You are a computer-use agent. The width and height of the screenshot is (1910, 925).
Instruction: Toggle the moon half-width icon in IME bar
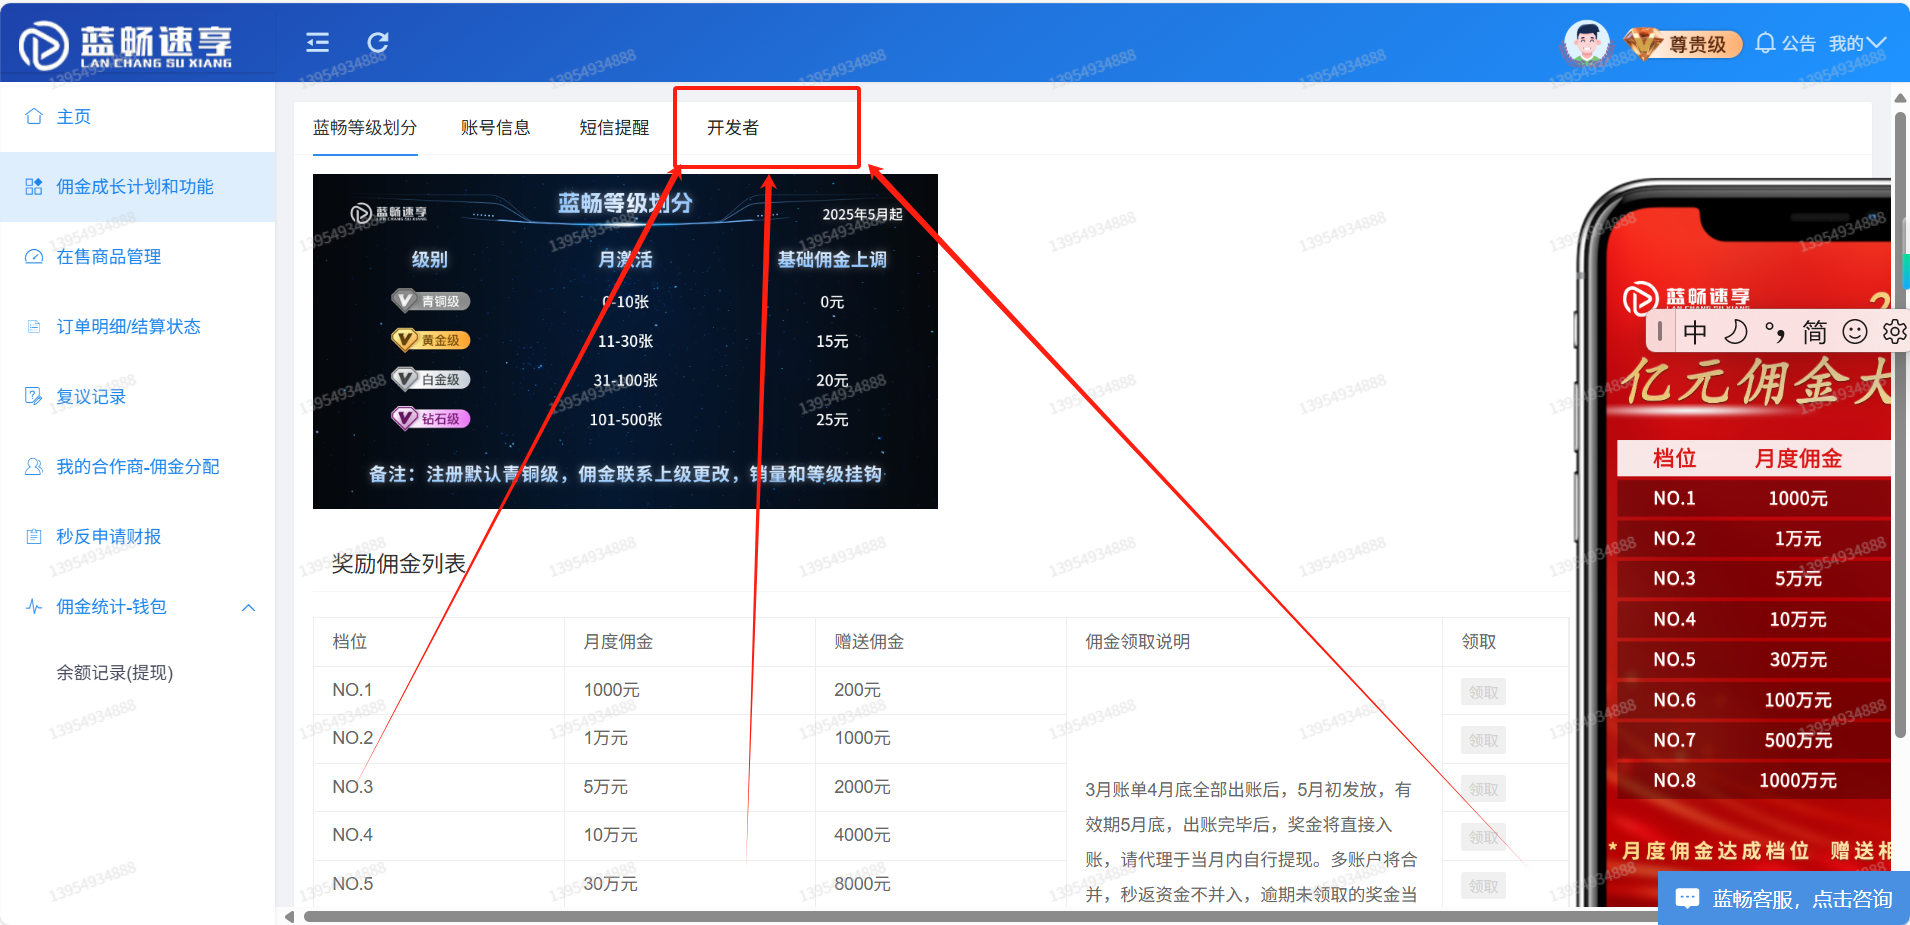pyautogui.click(x=1735, y=332)
